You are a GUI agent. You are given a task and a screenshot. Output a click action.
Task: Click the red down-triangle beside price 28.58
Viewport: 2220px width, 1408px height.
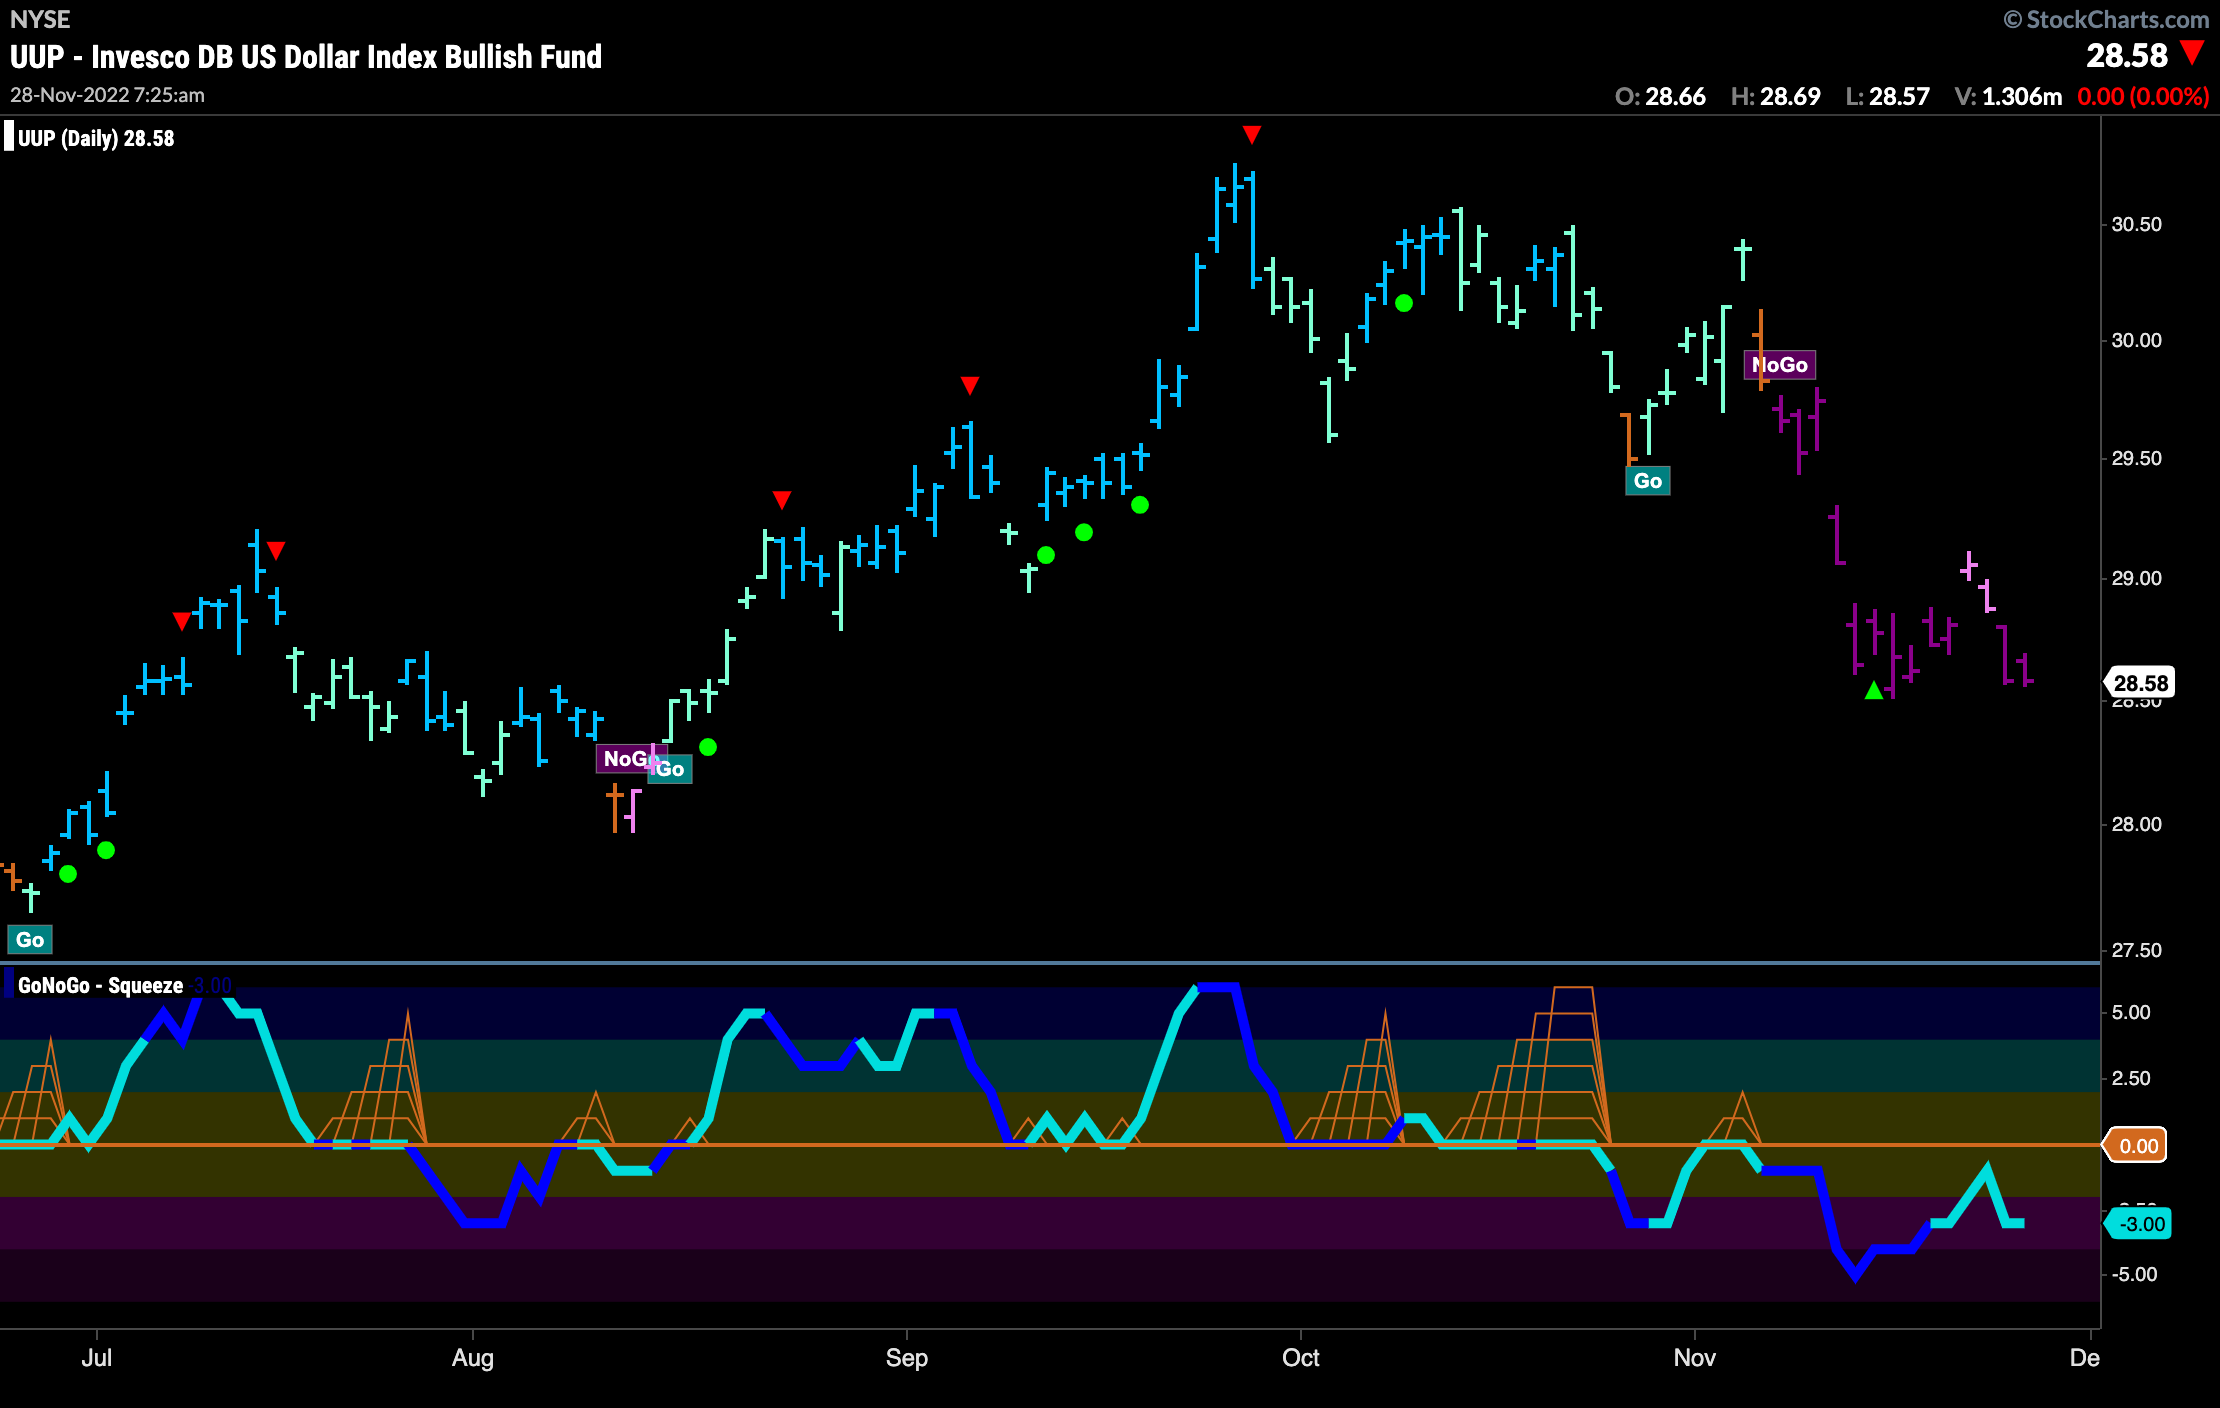tap(2192, 53)
